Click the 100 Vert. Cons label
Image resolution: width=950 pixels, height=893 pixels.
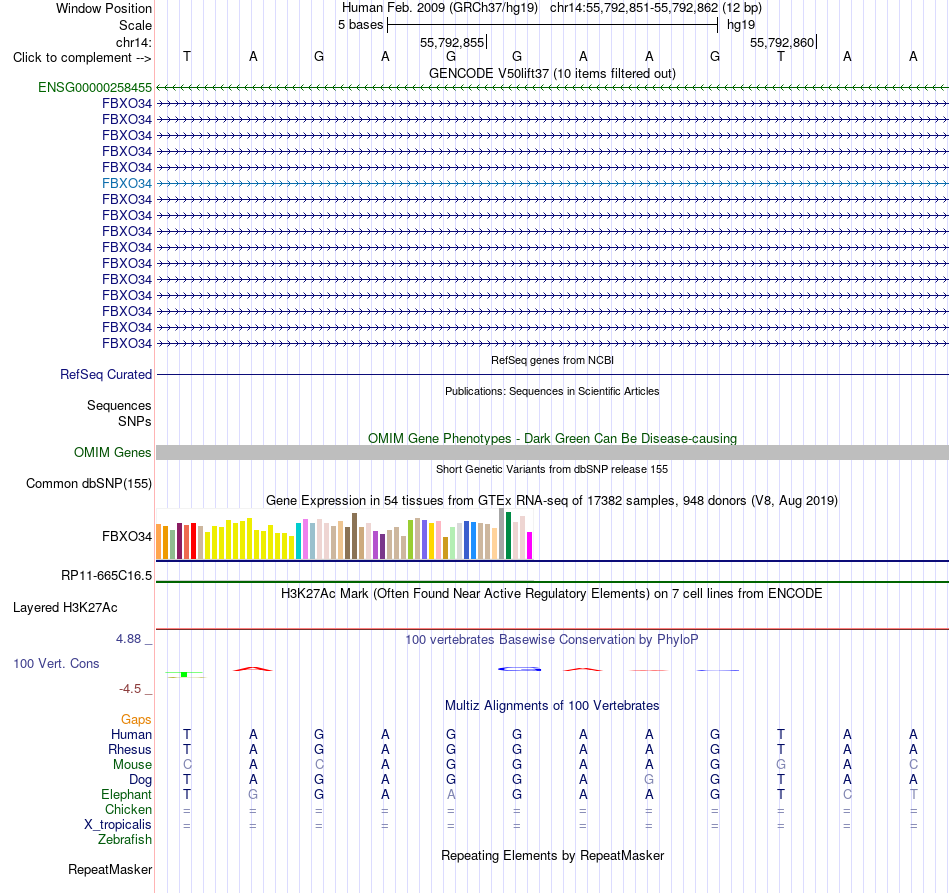tap(56, 663)
